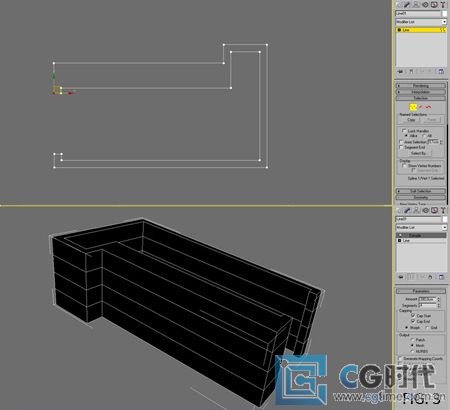Open Create tab in the yellow Line panel
450x410 pixels.
coord(399,4)
